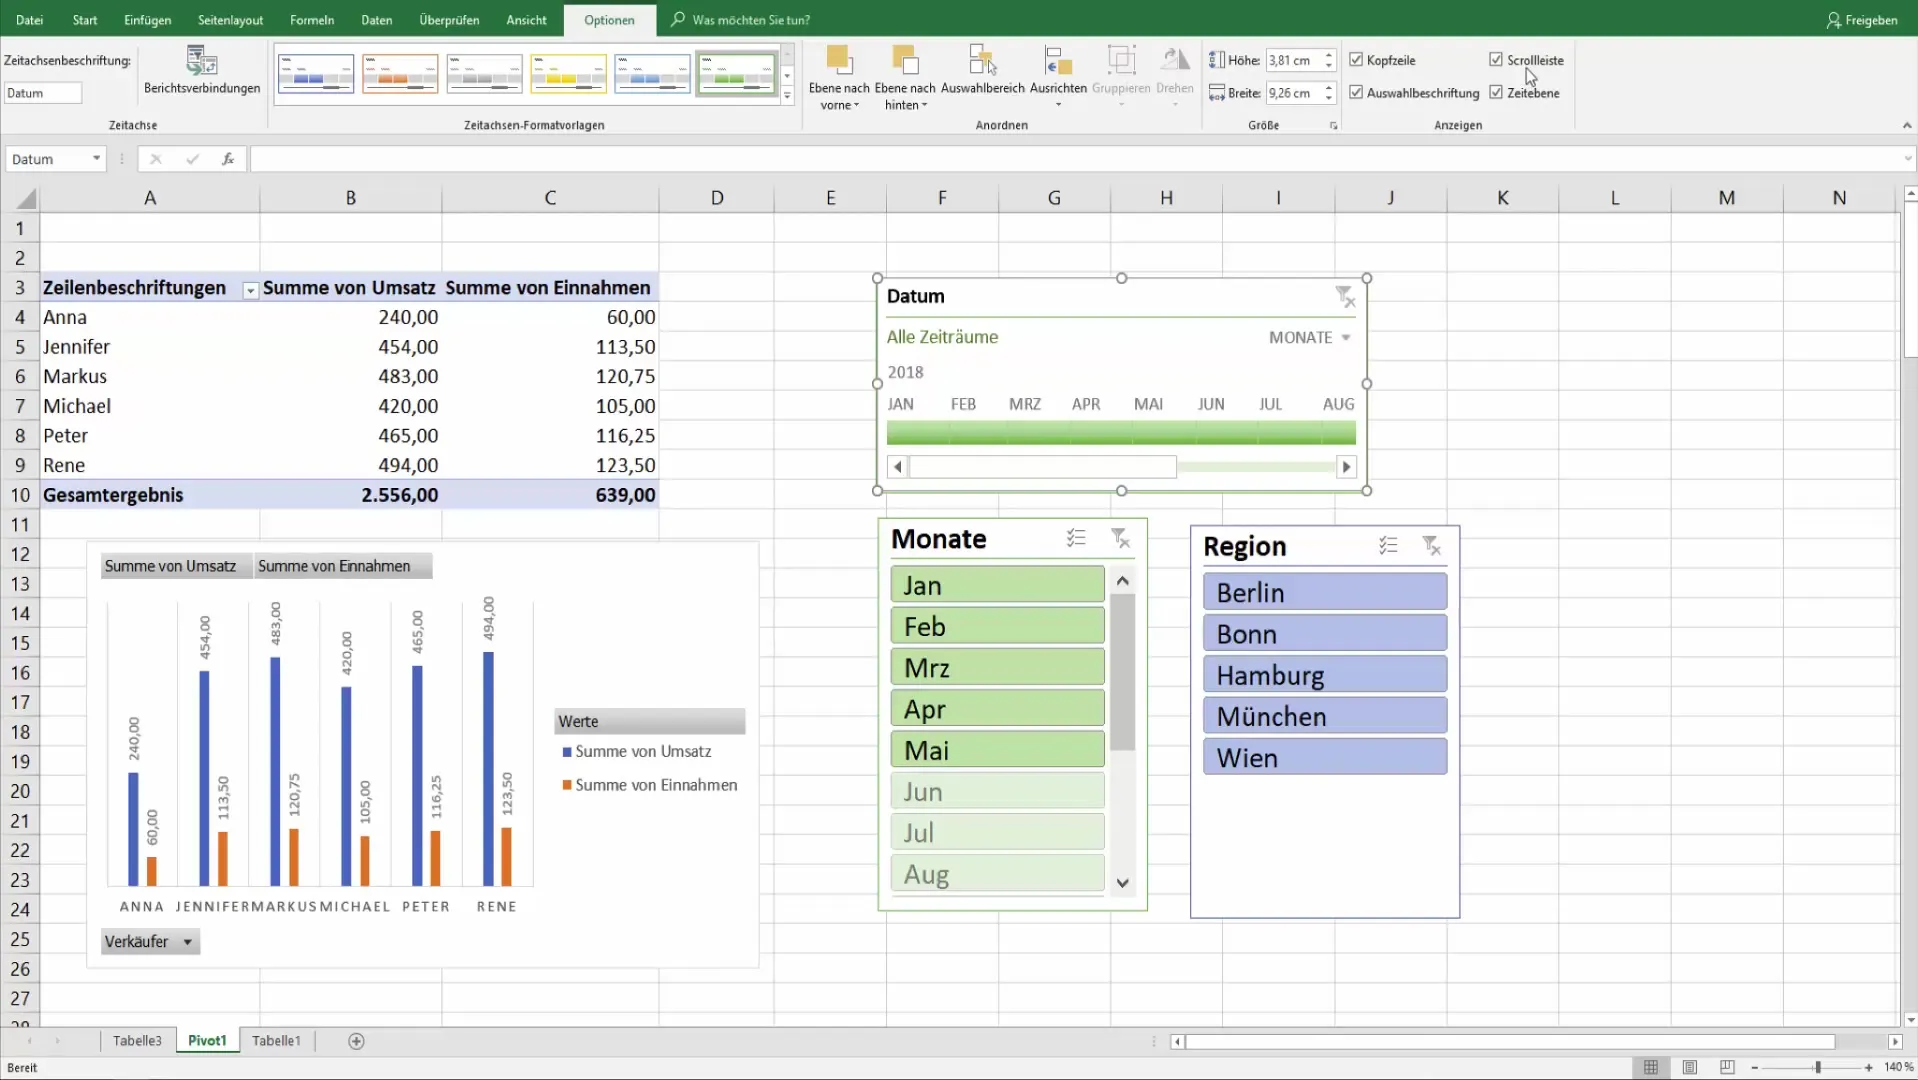
Task: Click the zoom slider handle
Action: pyautogui.click(x=1817, y=1068)
